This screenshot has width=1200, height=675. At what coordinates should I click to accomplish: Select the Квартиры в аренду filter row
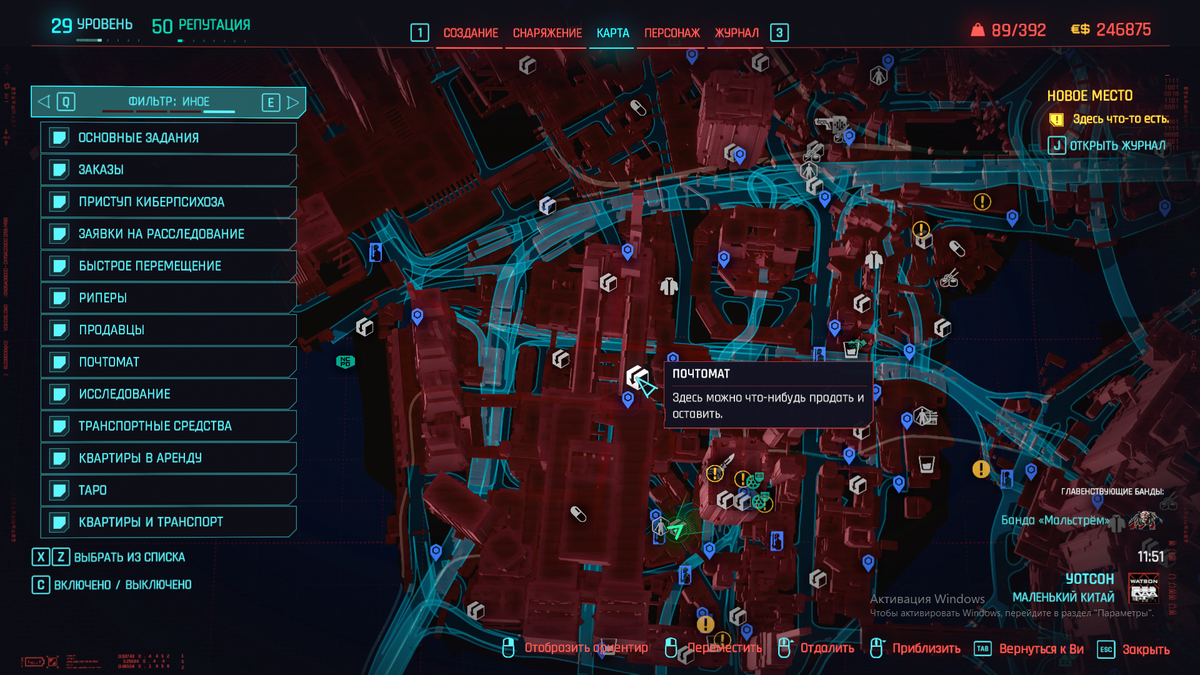point(169,458)
